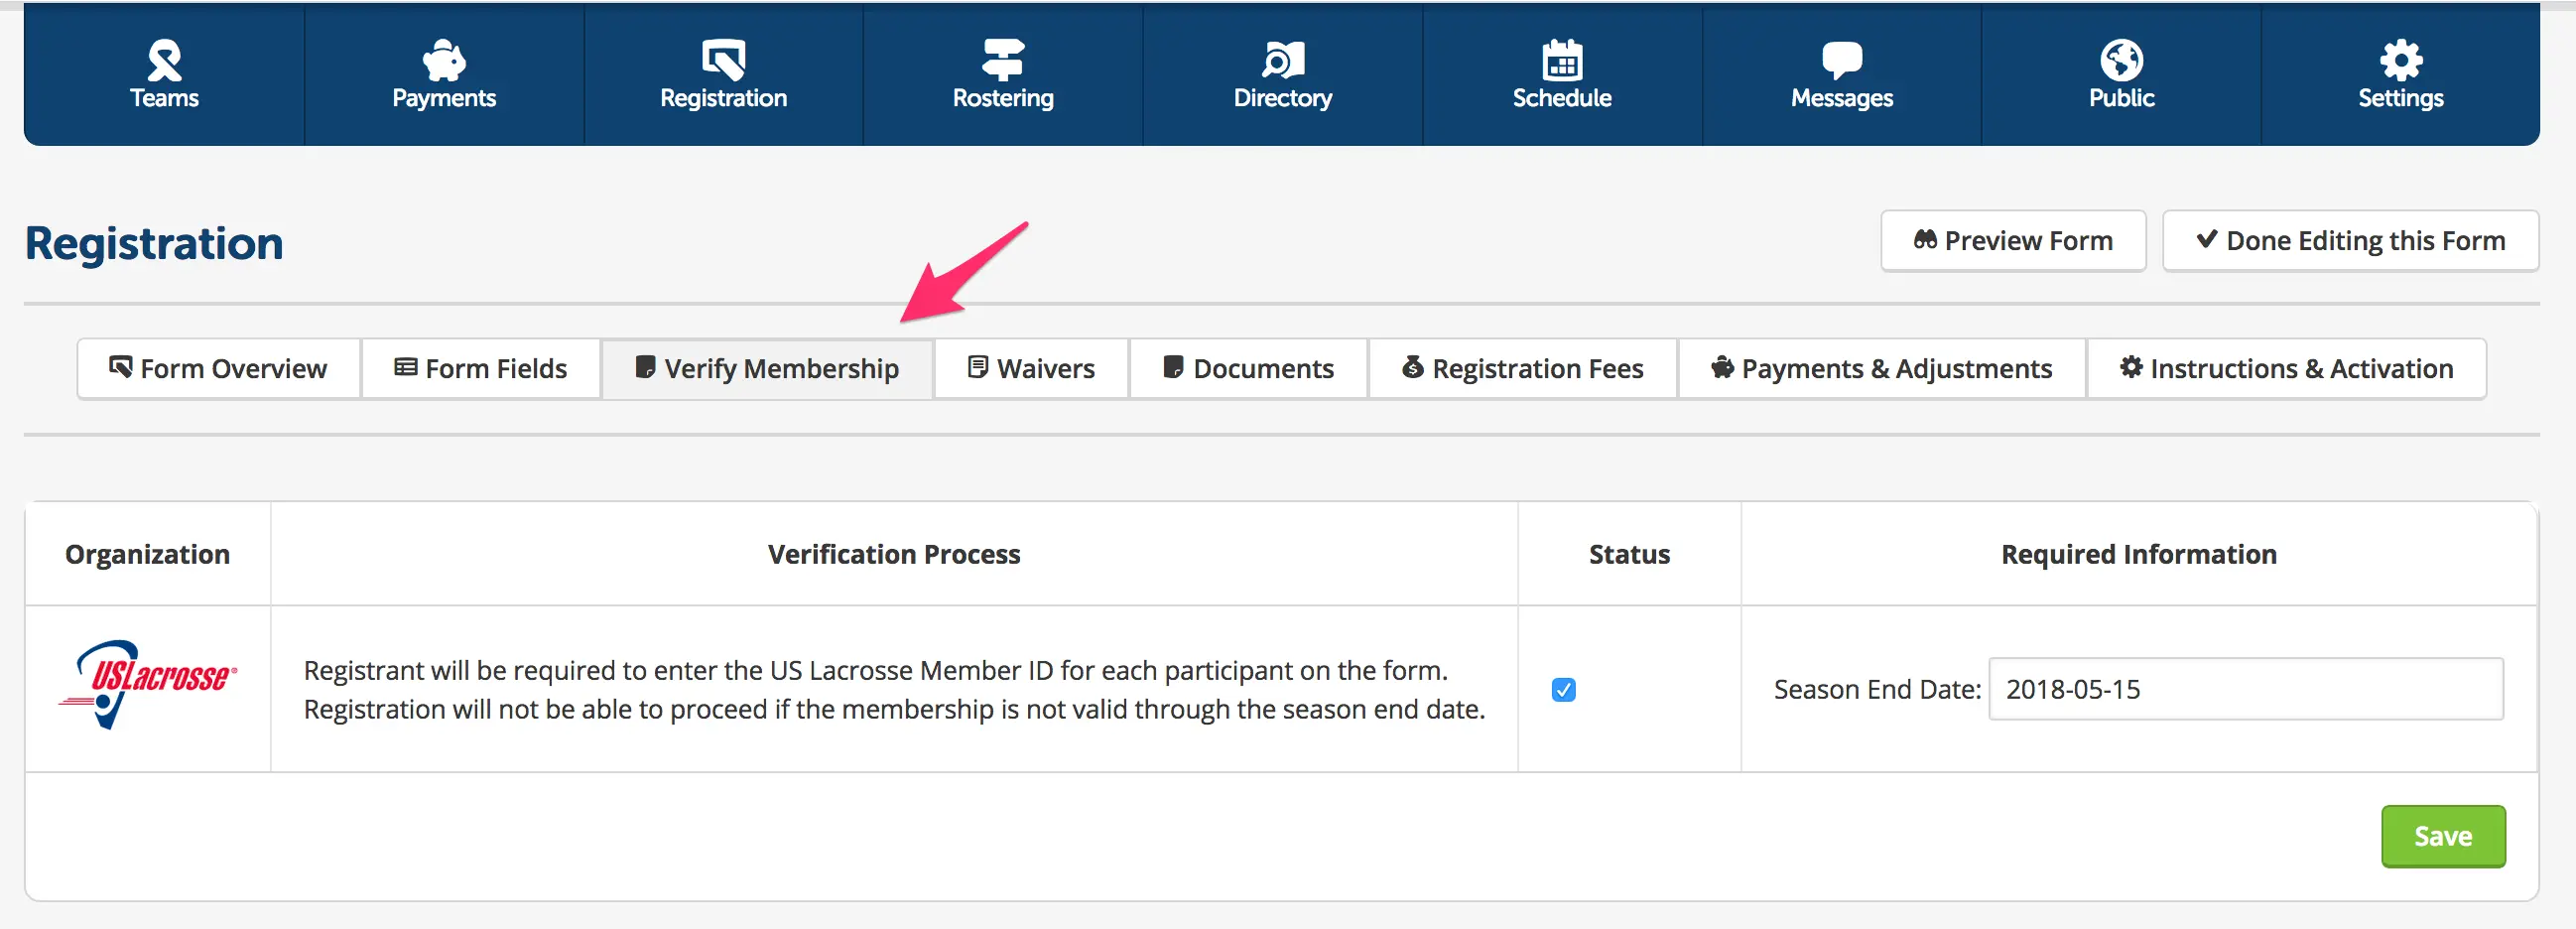Open the Messages chat bubble icon

(1842, 60)
